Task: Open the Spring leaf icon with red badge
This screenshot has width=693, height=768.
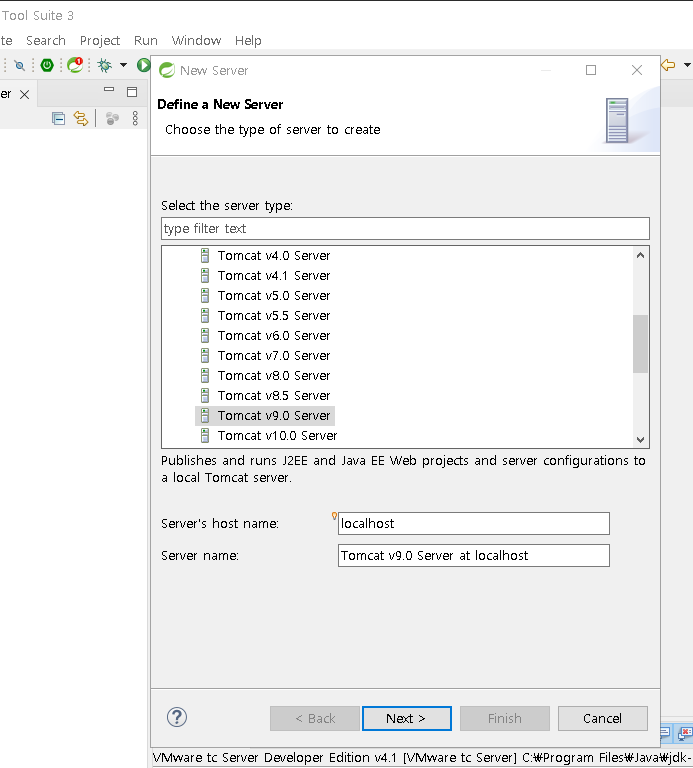Action: [75, 65]
